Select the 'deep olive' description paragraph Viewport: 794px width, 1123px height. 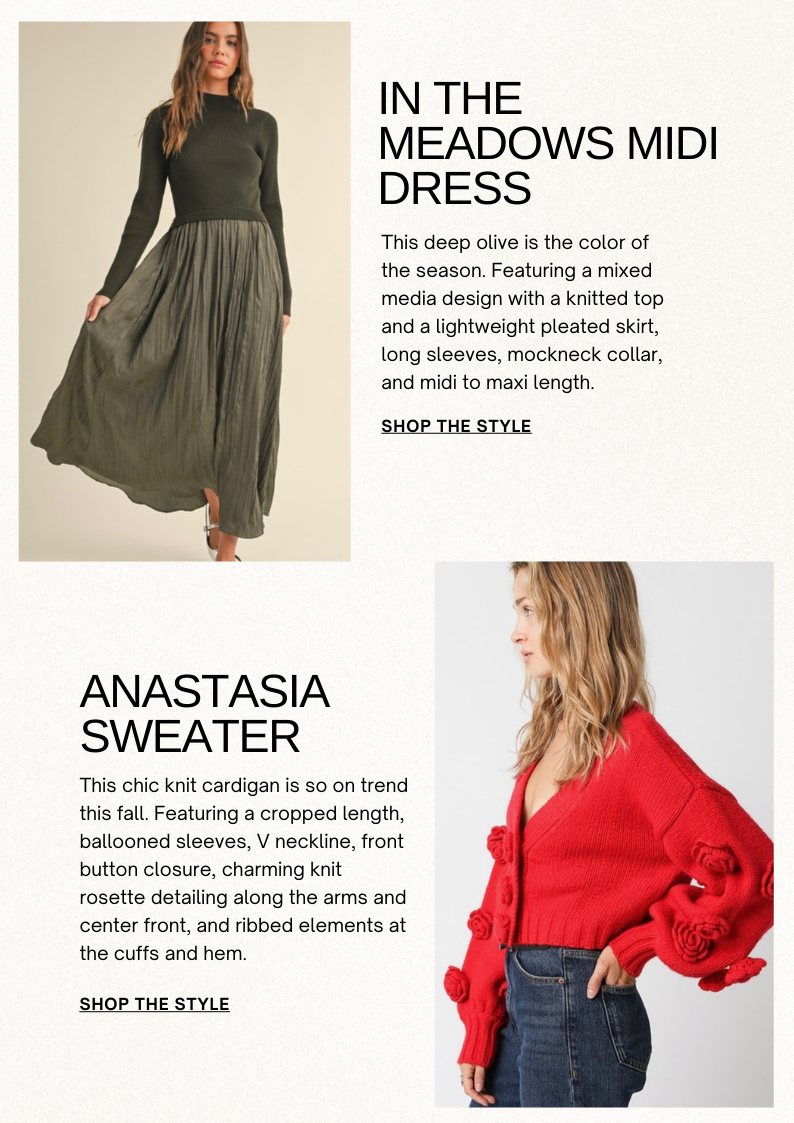click(523, 312)
